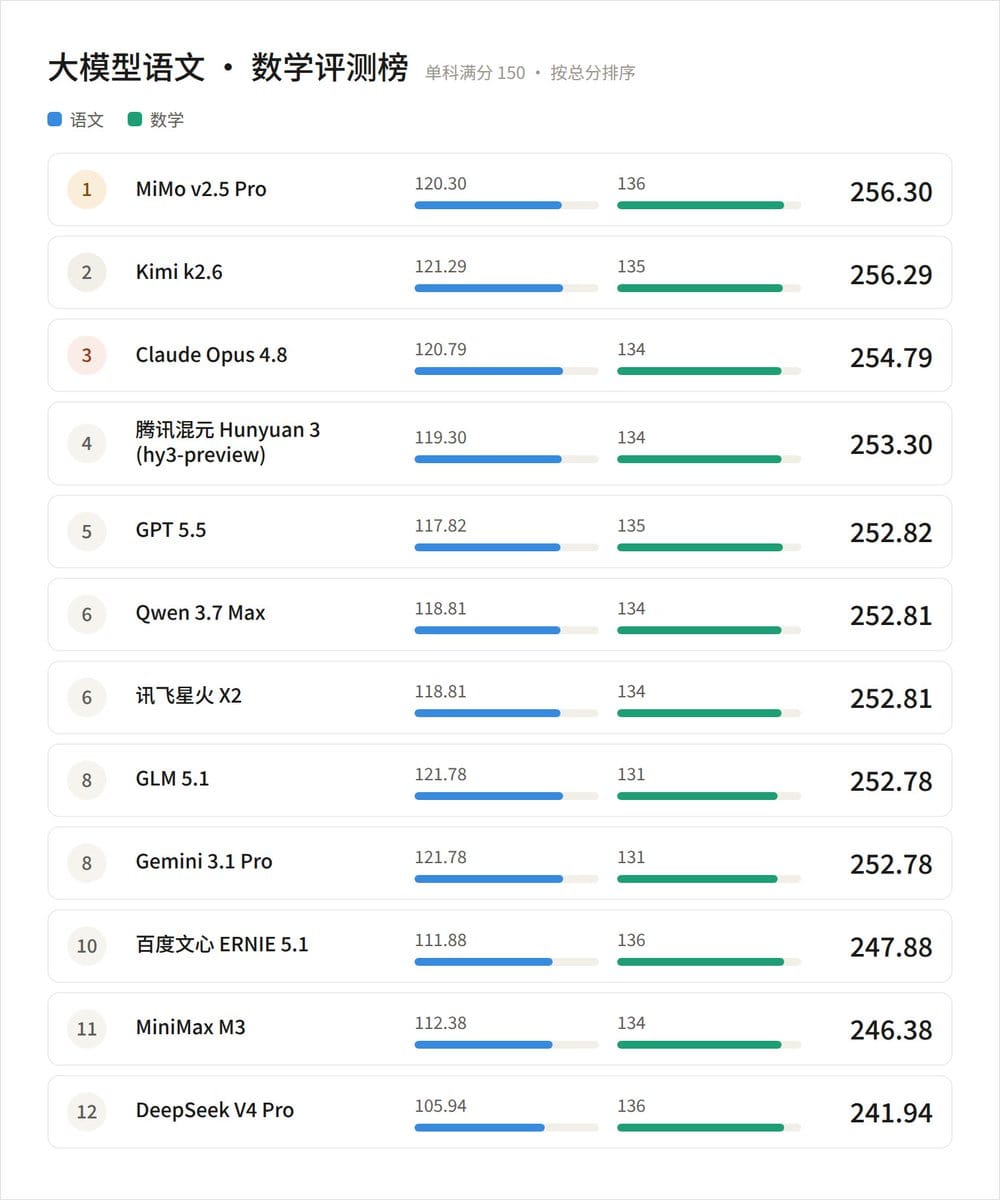Click the 按总分排序 sort label in the header
The image size is (1000, 1200).
point(593,73)
